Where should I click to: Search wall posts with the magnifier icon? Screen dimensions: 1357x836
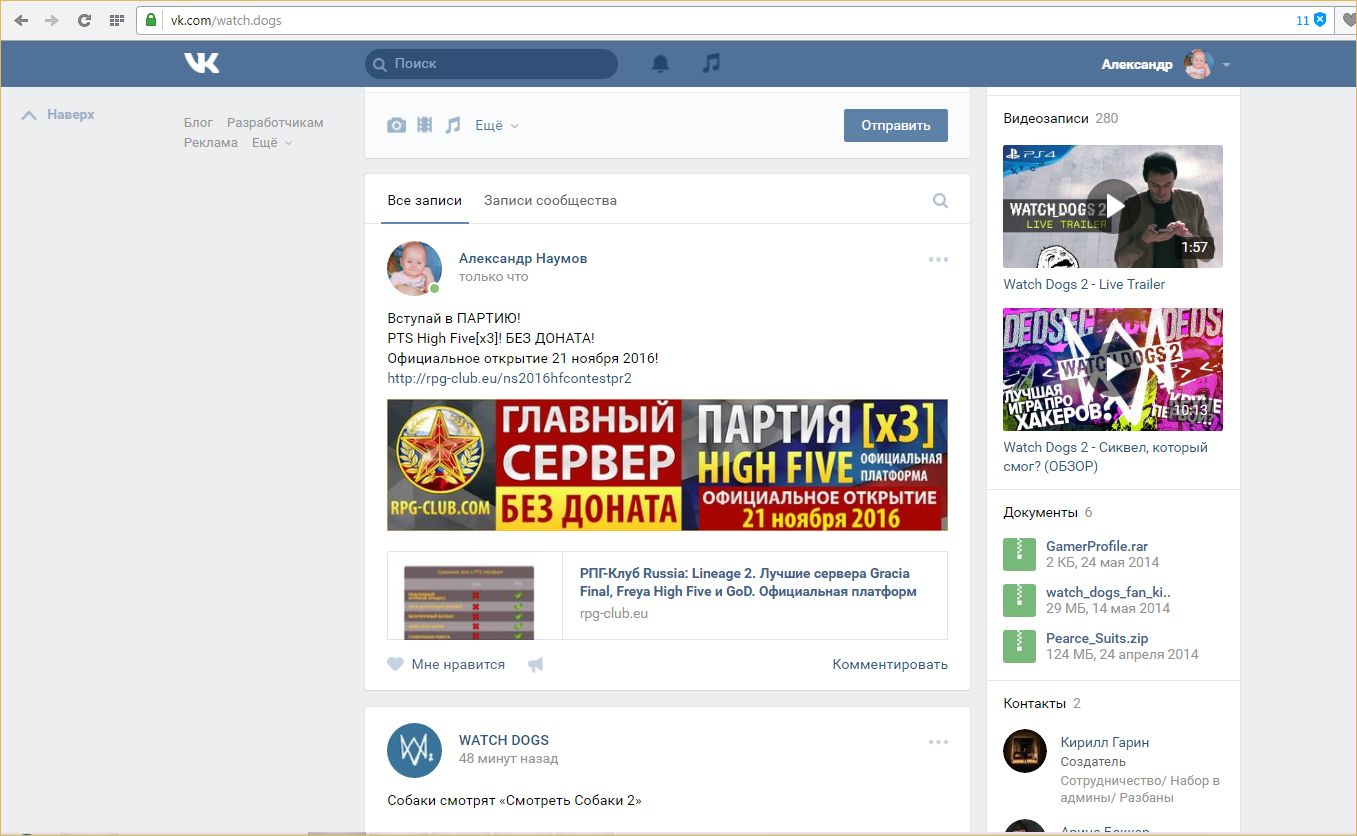tap(940, 200)
